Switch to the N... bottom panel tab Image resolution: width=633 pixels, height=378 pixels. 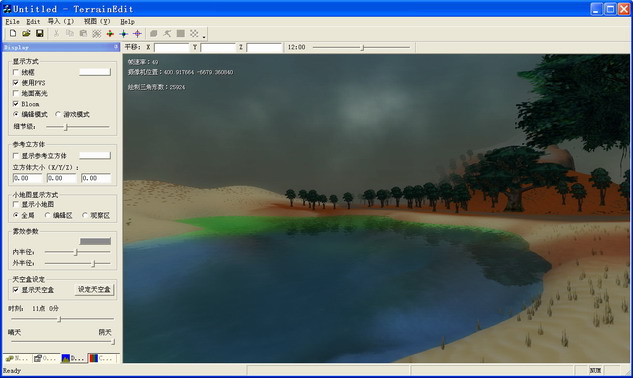(17, 358)
